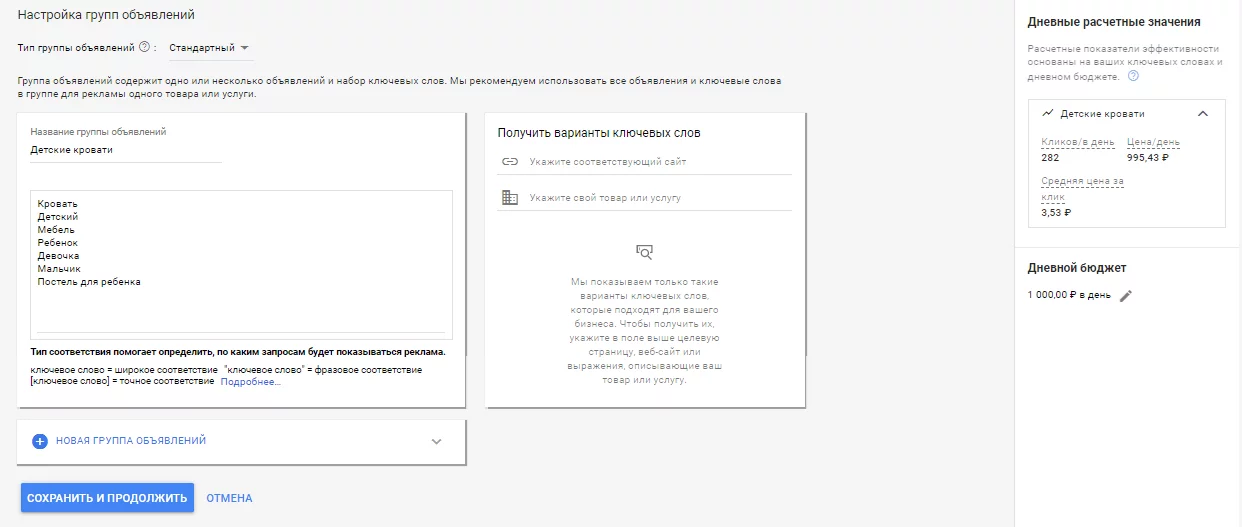Click the Дневной бюджет heading
Screen dimensions: 1242x527
tap(1077, 268)
